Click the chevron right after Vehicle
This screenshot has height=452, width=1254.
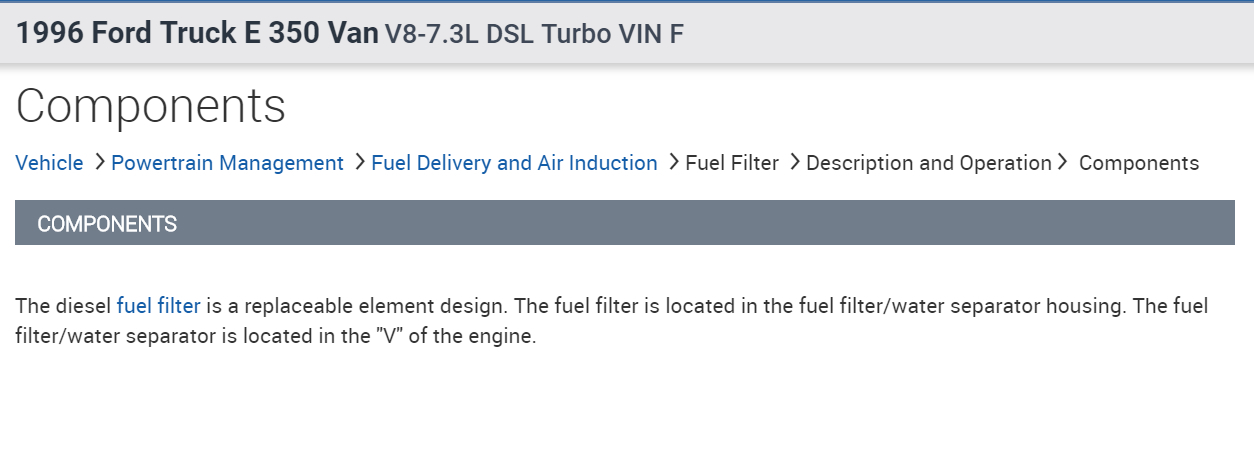(99, 162)
